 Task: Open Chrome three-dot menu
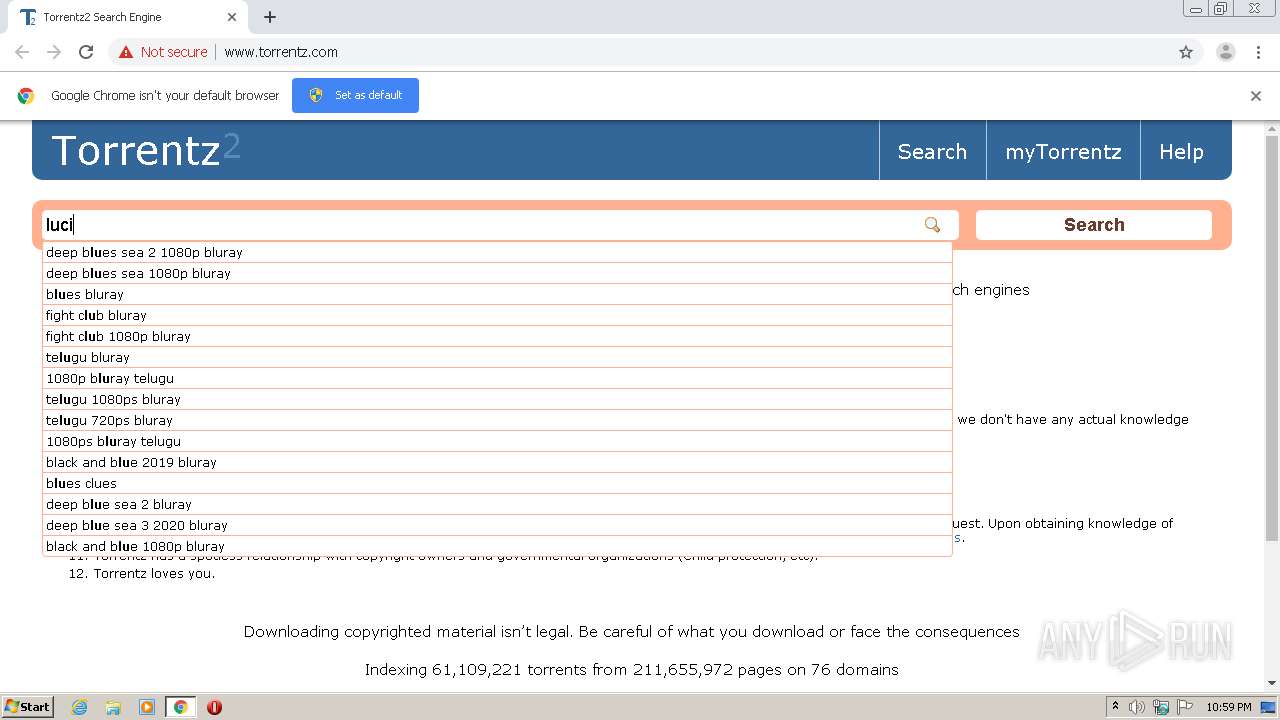coord(1258,52)
